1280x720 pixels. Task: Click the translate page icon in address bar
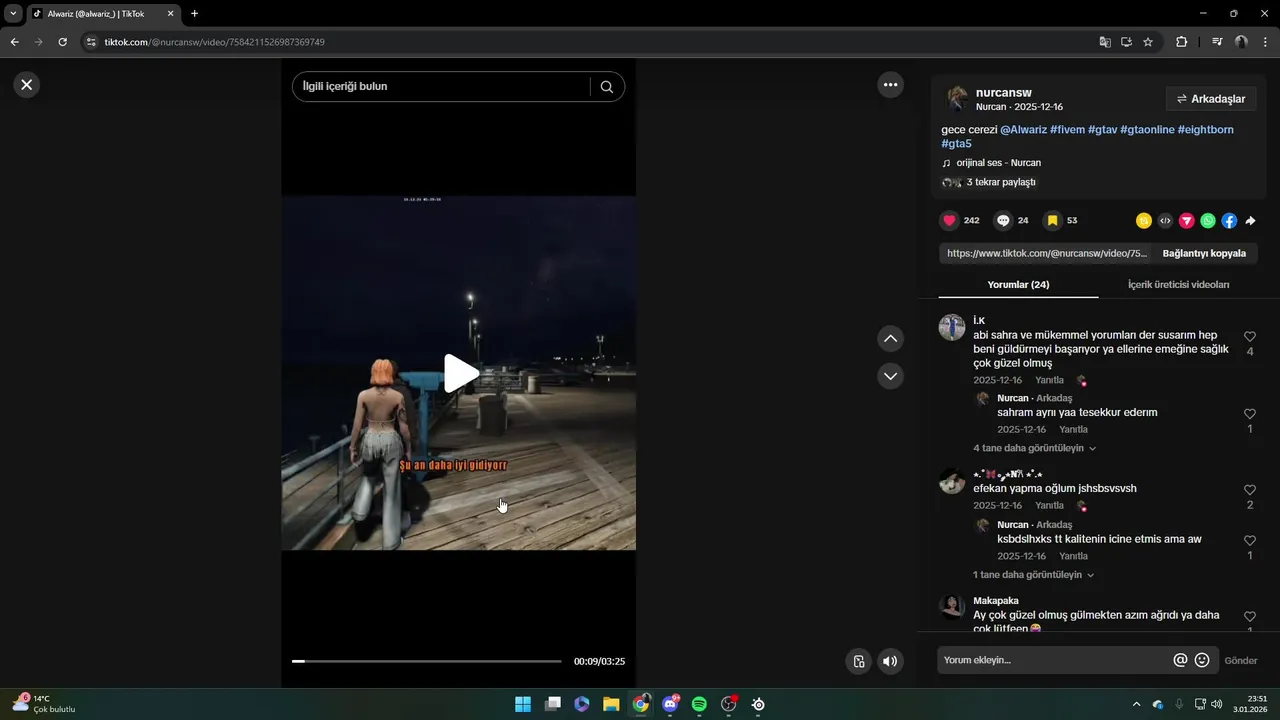point(1105,42)
